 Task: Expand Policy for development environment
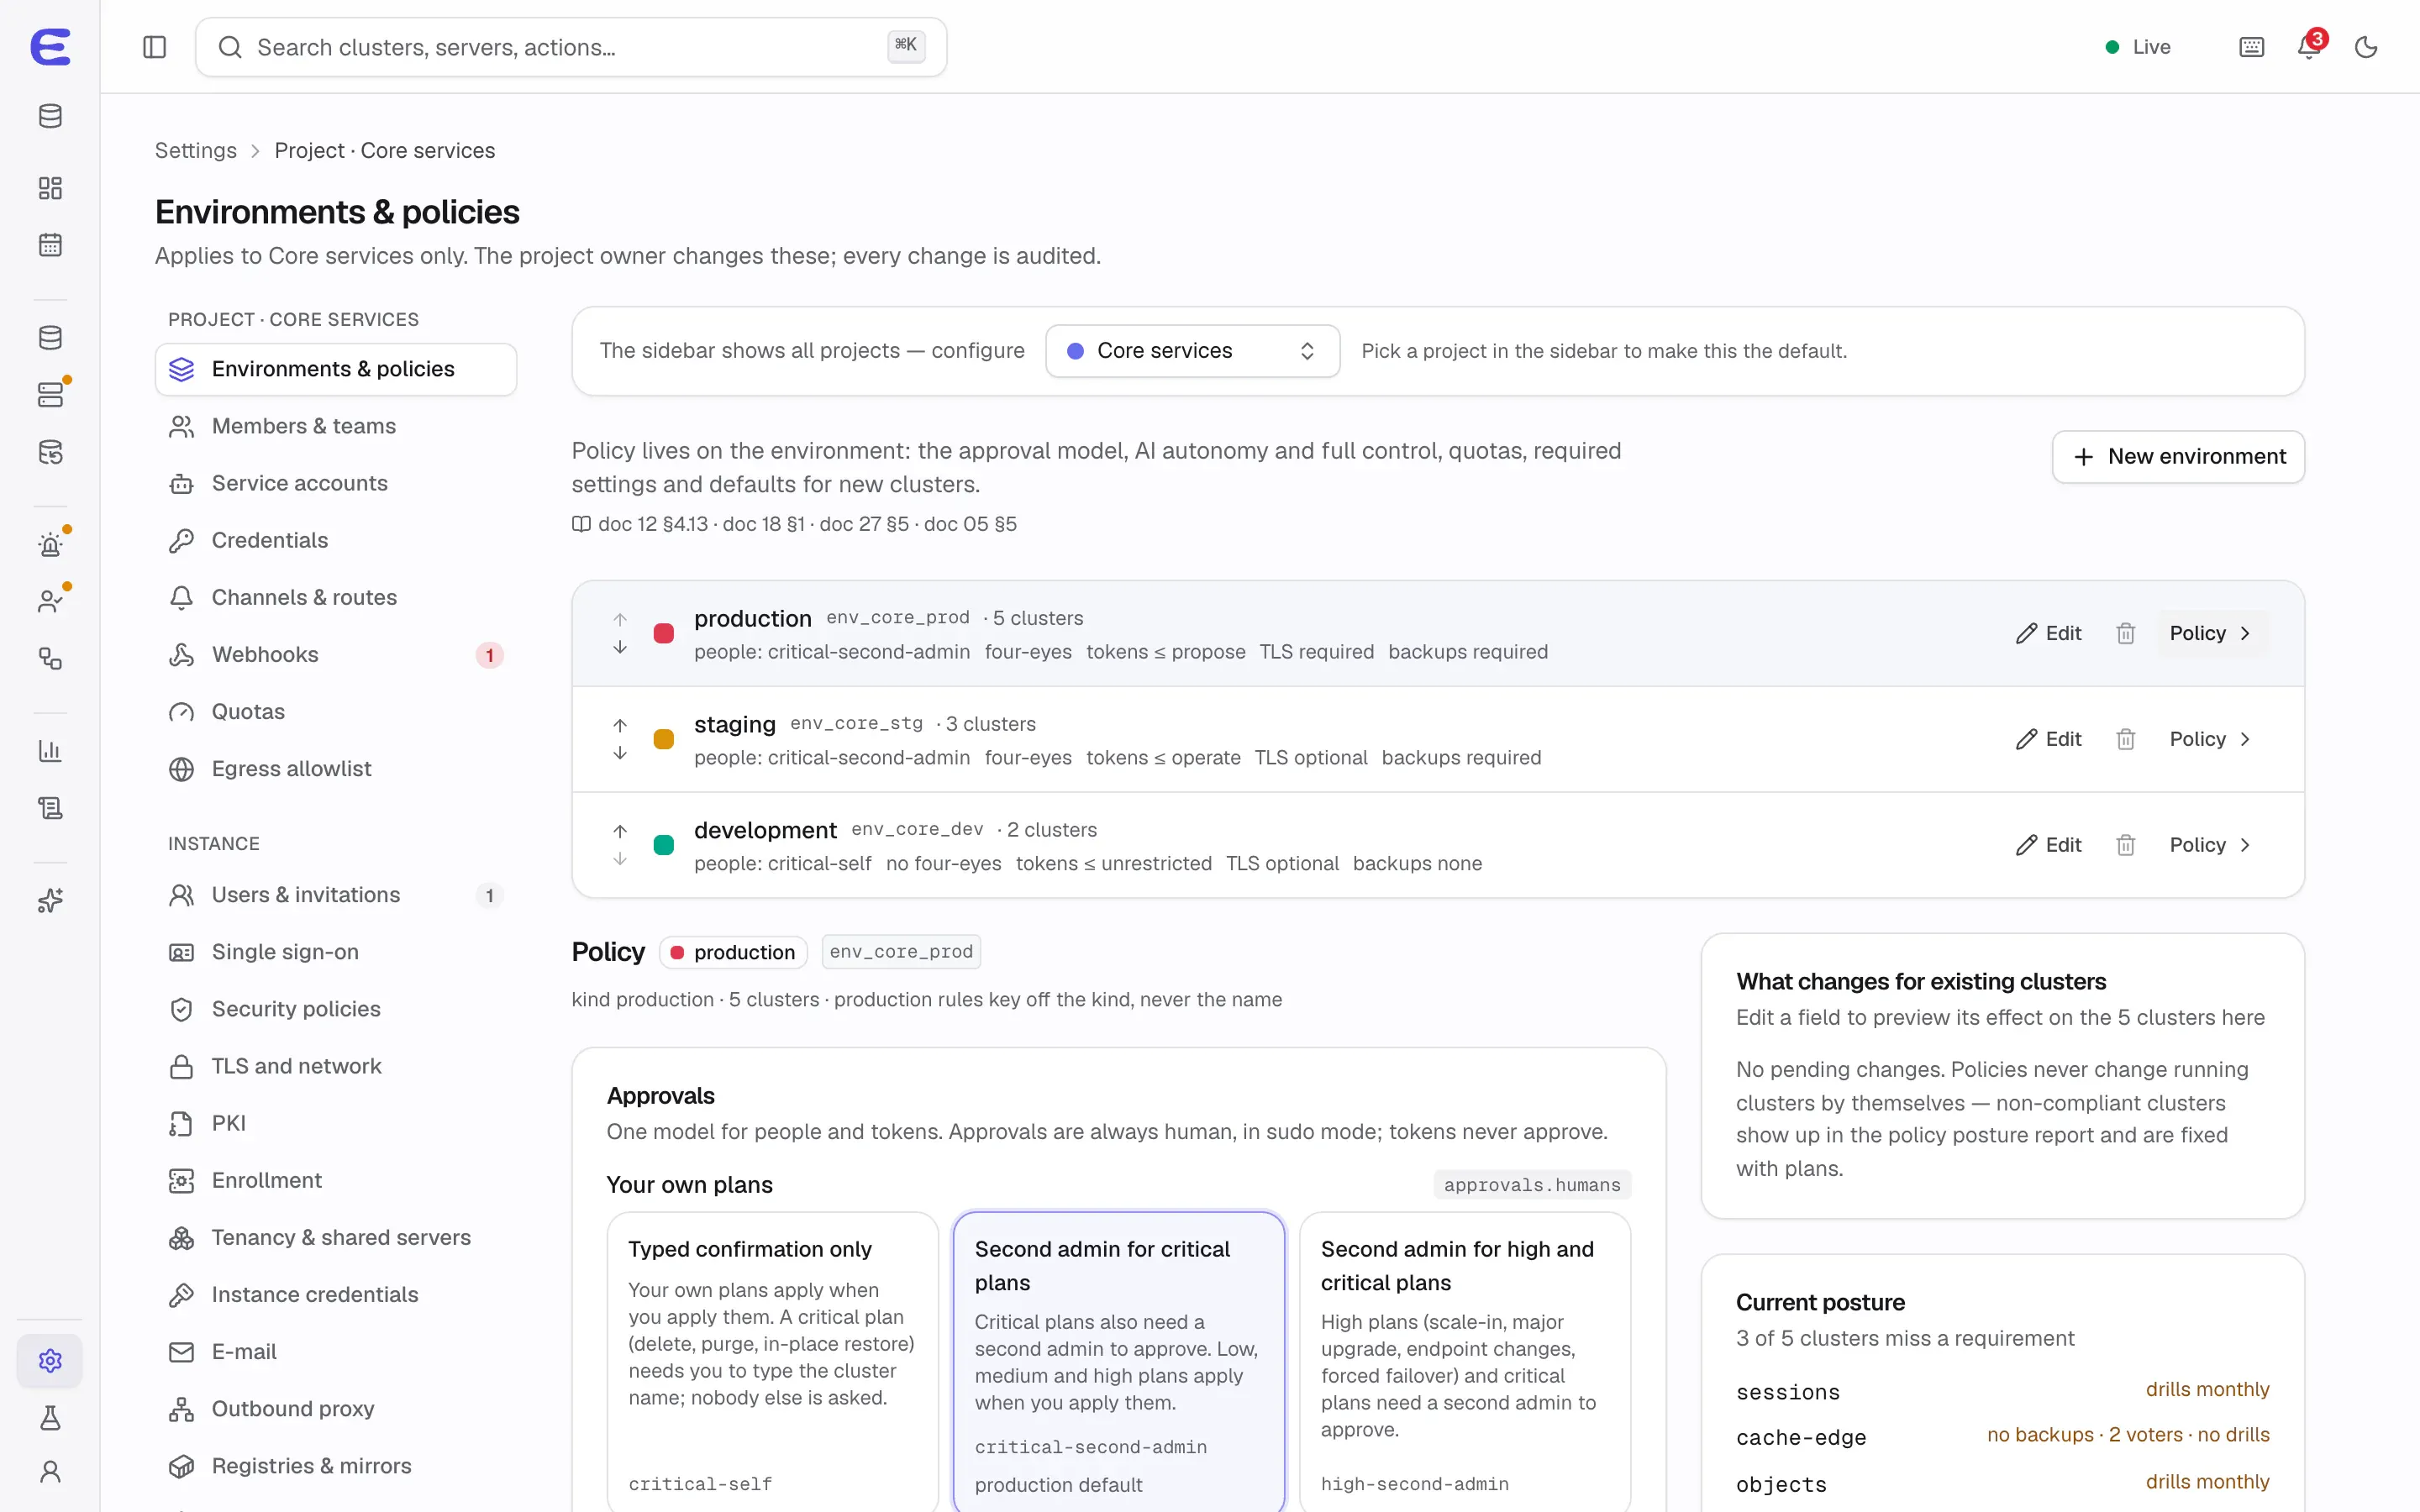2210,845
